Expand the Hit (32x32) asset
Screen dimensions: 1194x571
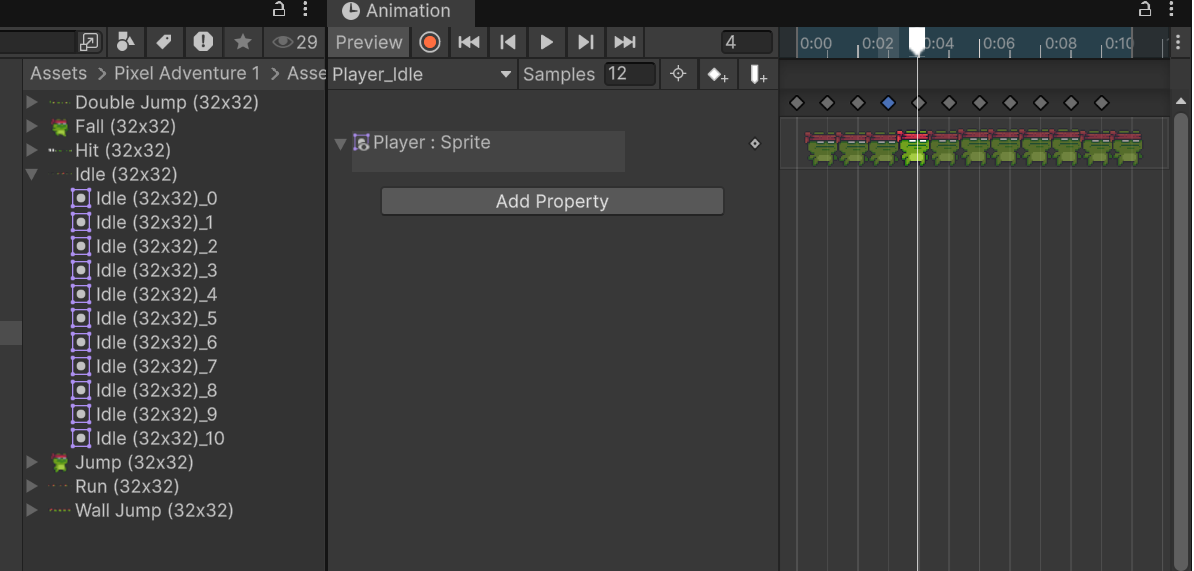click(31, 150)
